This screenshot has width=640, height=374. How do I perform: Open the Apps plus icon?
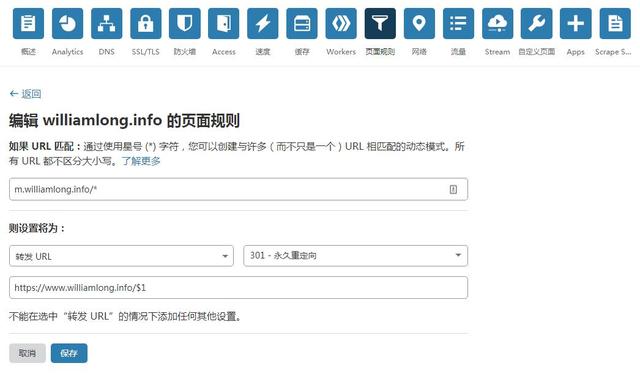(576, 23)
